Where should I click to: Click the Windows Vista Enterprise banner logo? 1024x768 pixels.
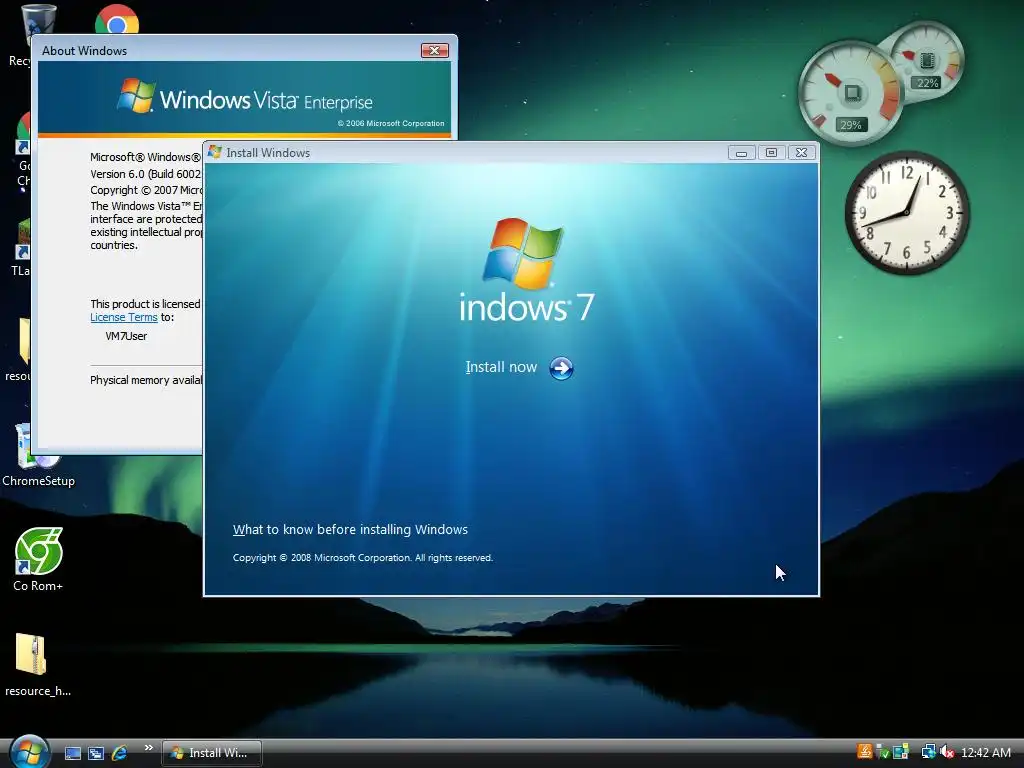pyautogui.click(x=245, y=98)
